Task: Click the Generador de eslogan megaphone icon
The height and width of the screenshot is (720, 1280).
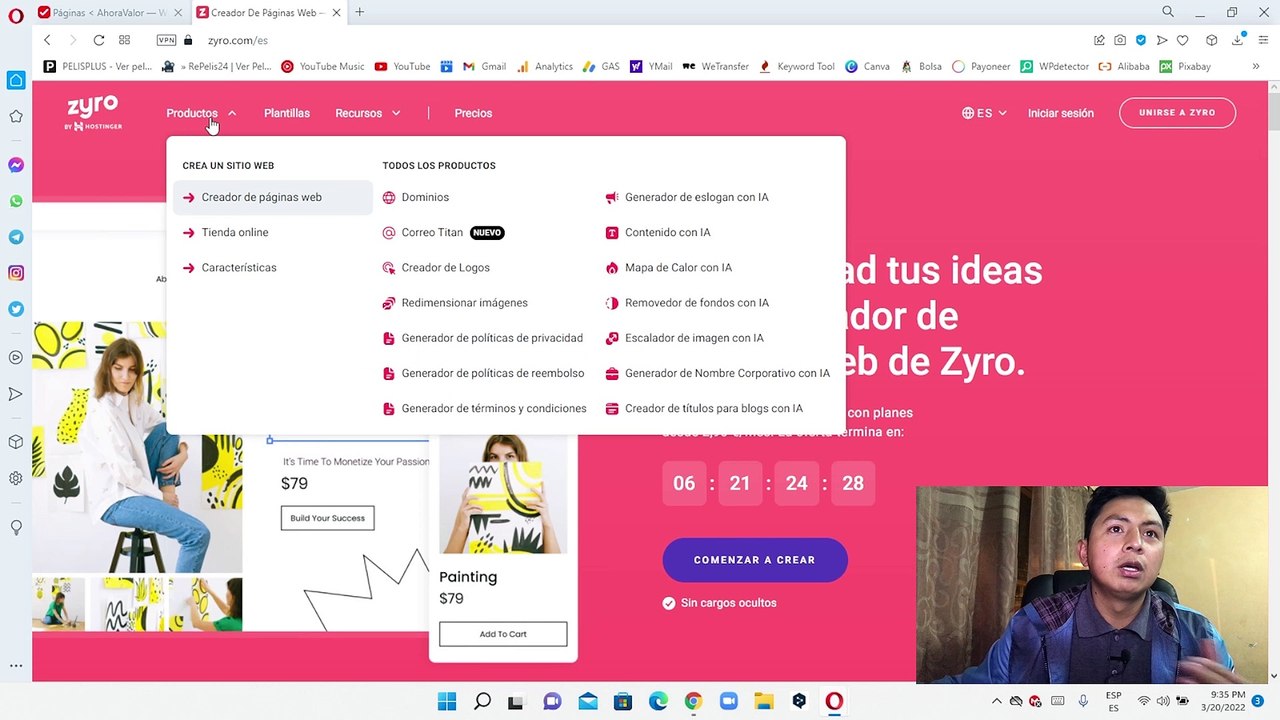Action: click(612, 197)
